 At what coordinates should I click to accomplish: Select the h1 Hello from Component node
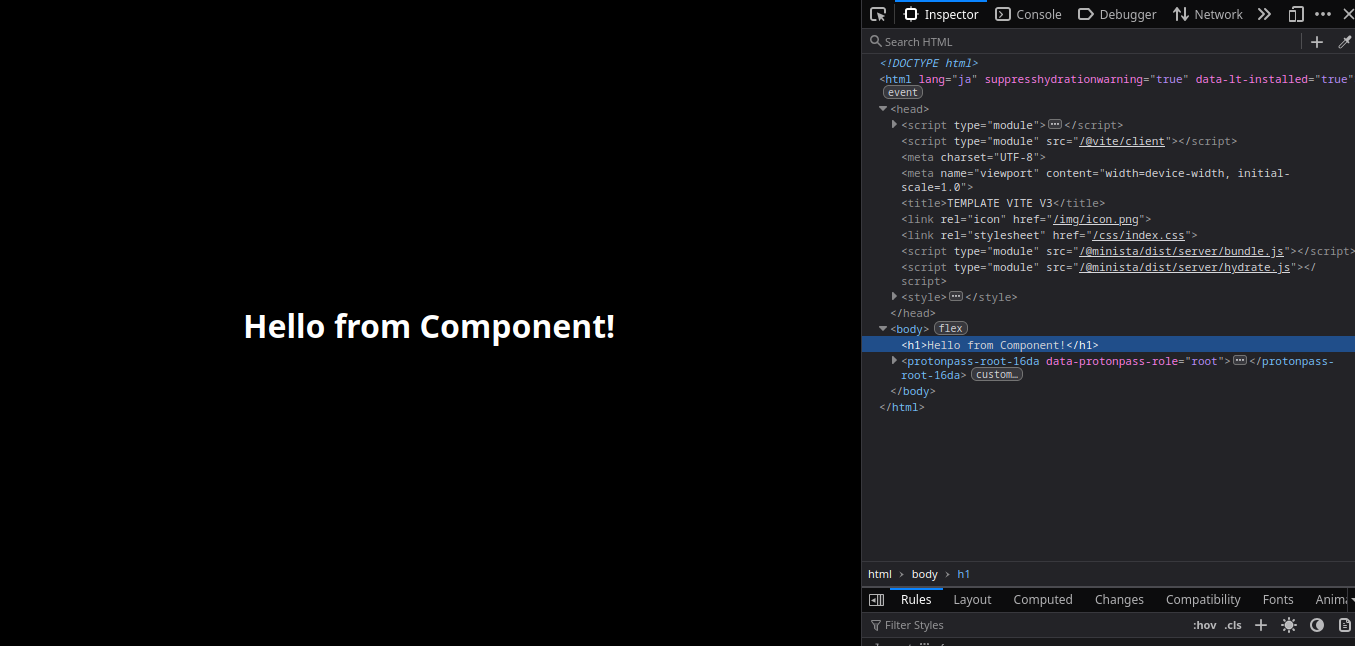coord(1108,344)
